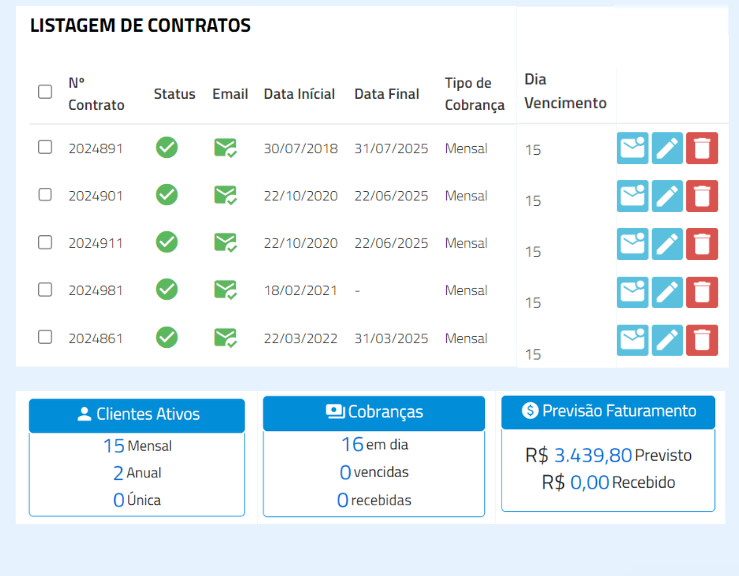
Task: Click the R$ 3.439,80 Previsto value
Action: (608, 455)
